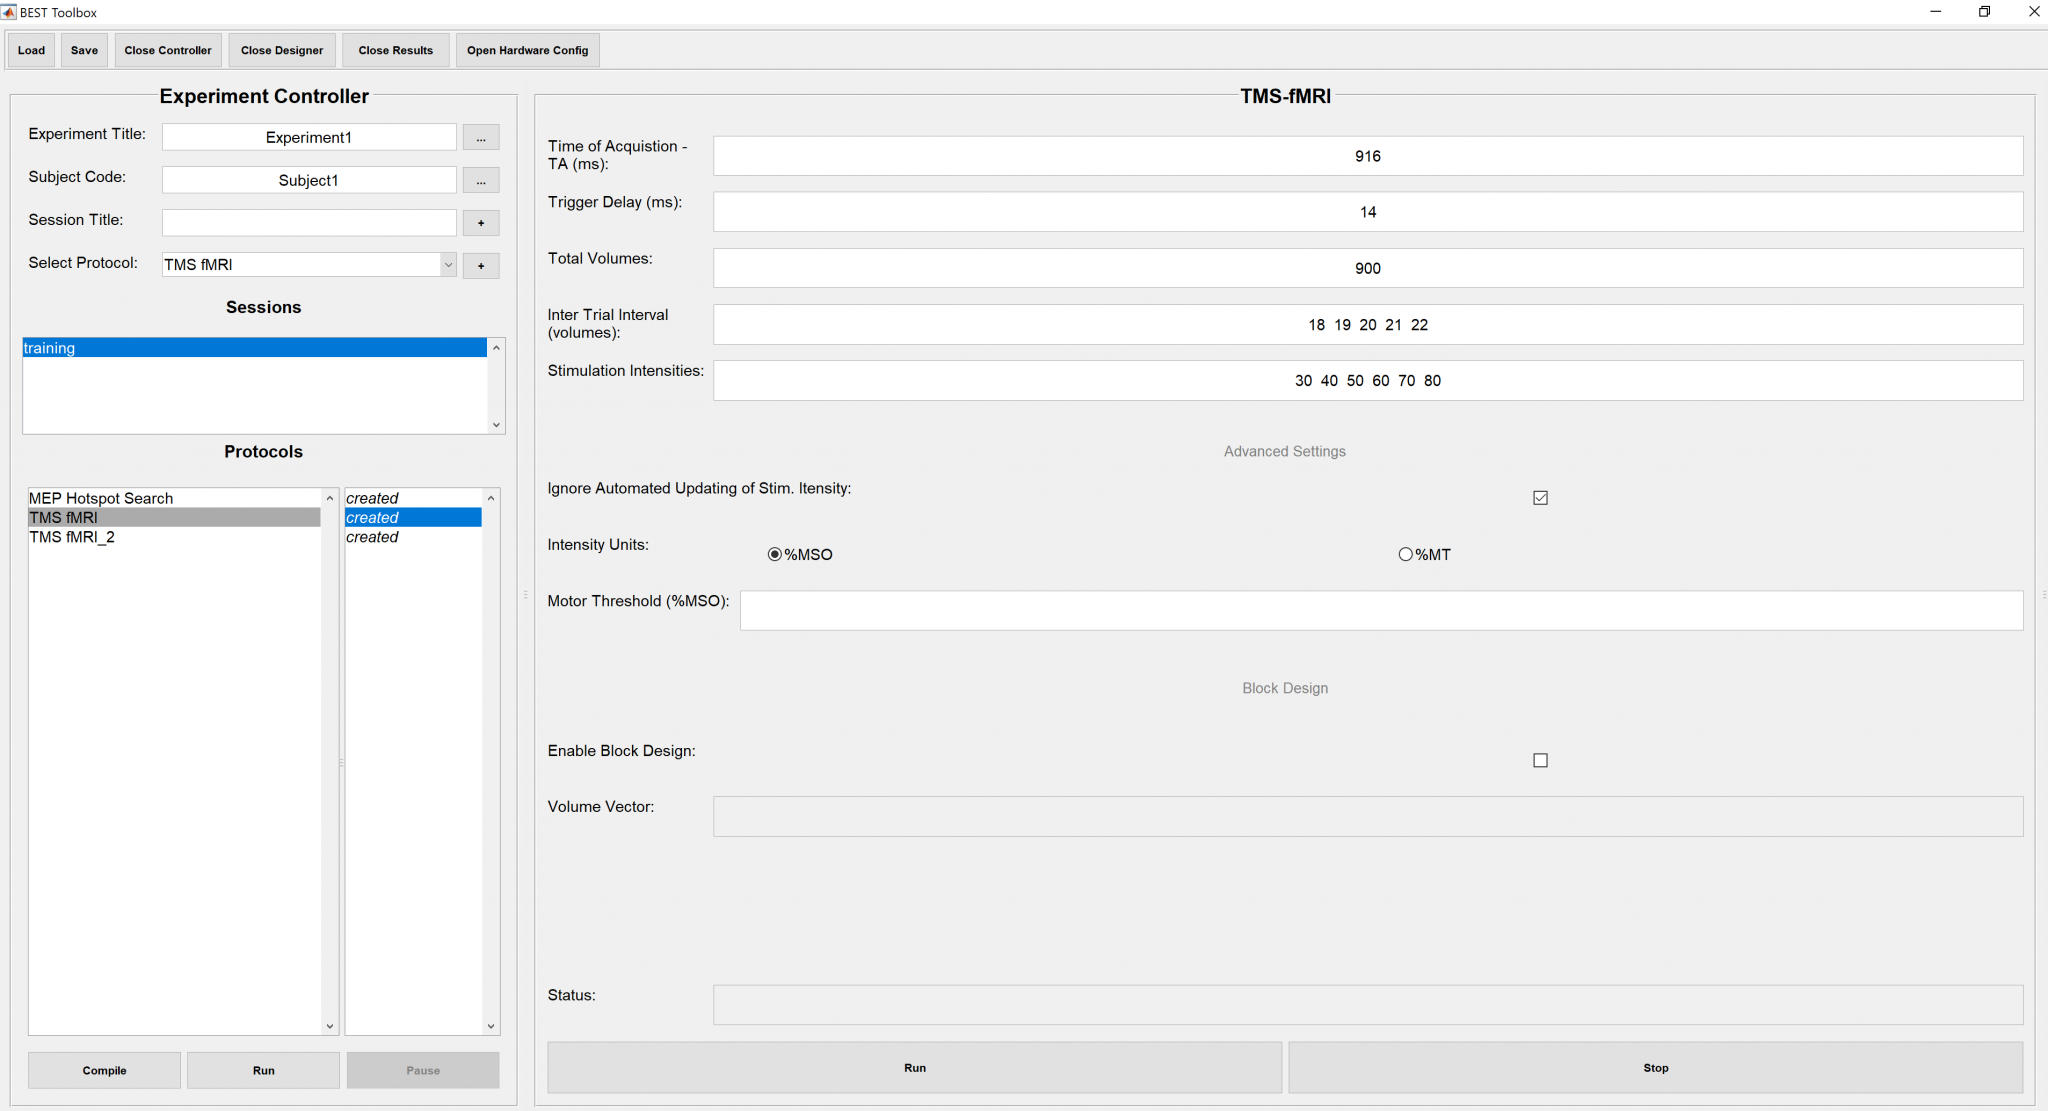Restore down the BEST Toolbox window
The height and width of the screenshot is (1111, 2048).
click(x=1984, y=12)
